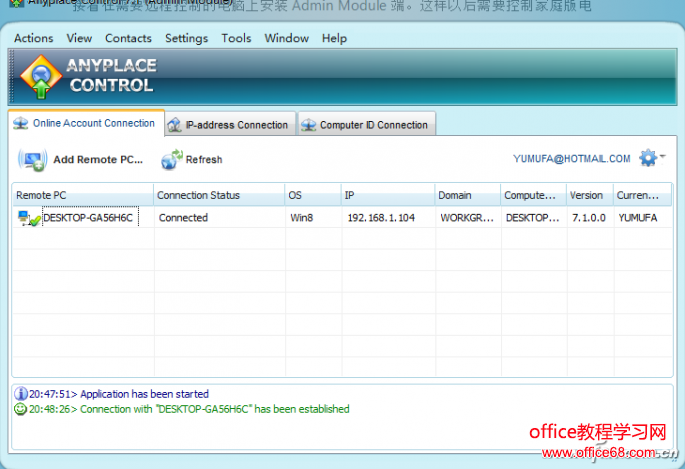The height and width of the screenshot is (469, 685).
Task: Sort by Version column header
Action: coord(590,195)
